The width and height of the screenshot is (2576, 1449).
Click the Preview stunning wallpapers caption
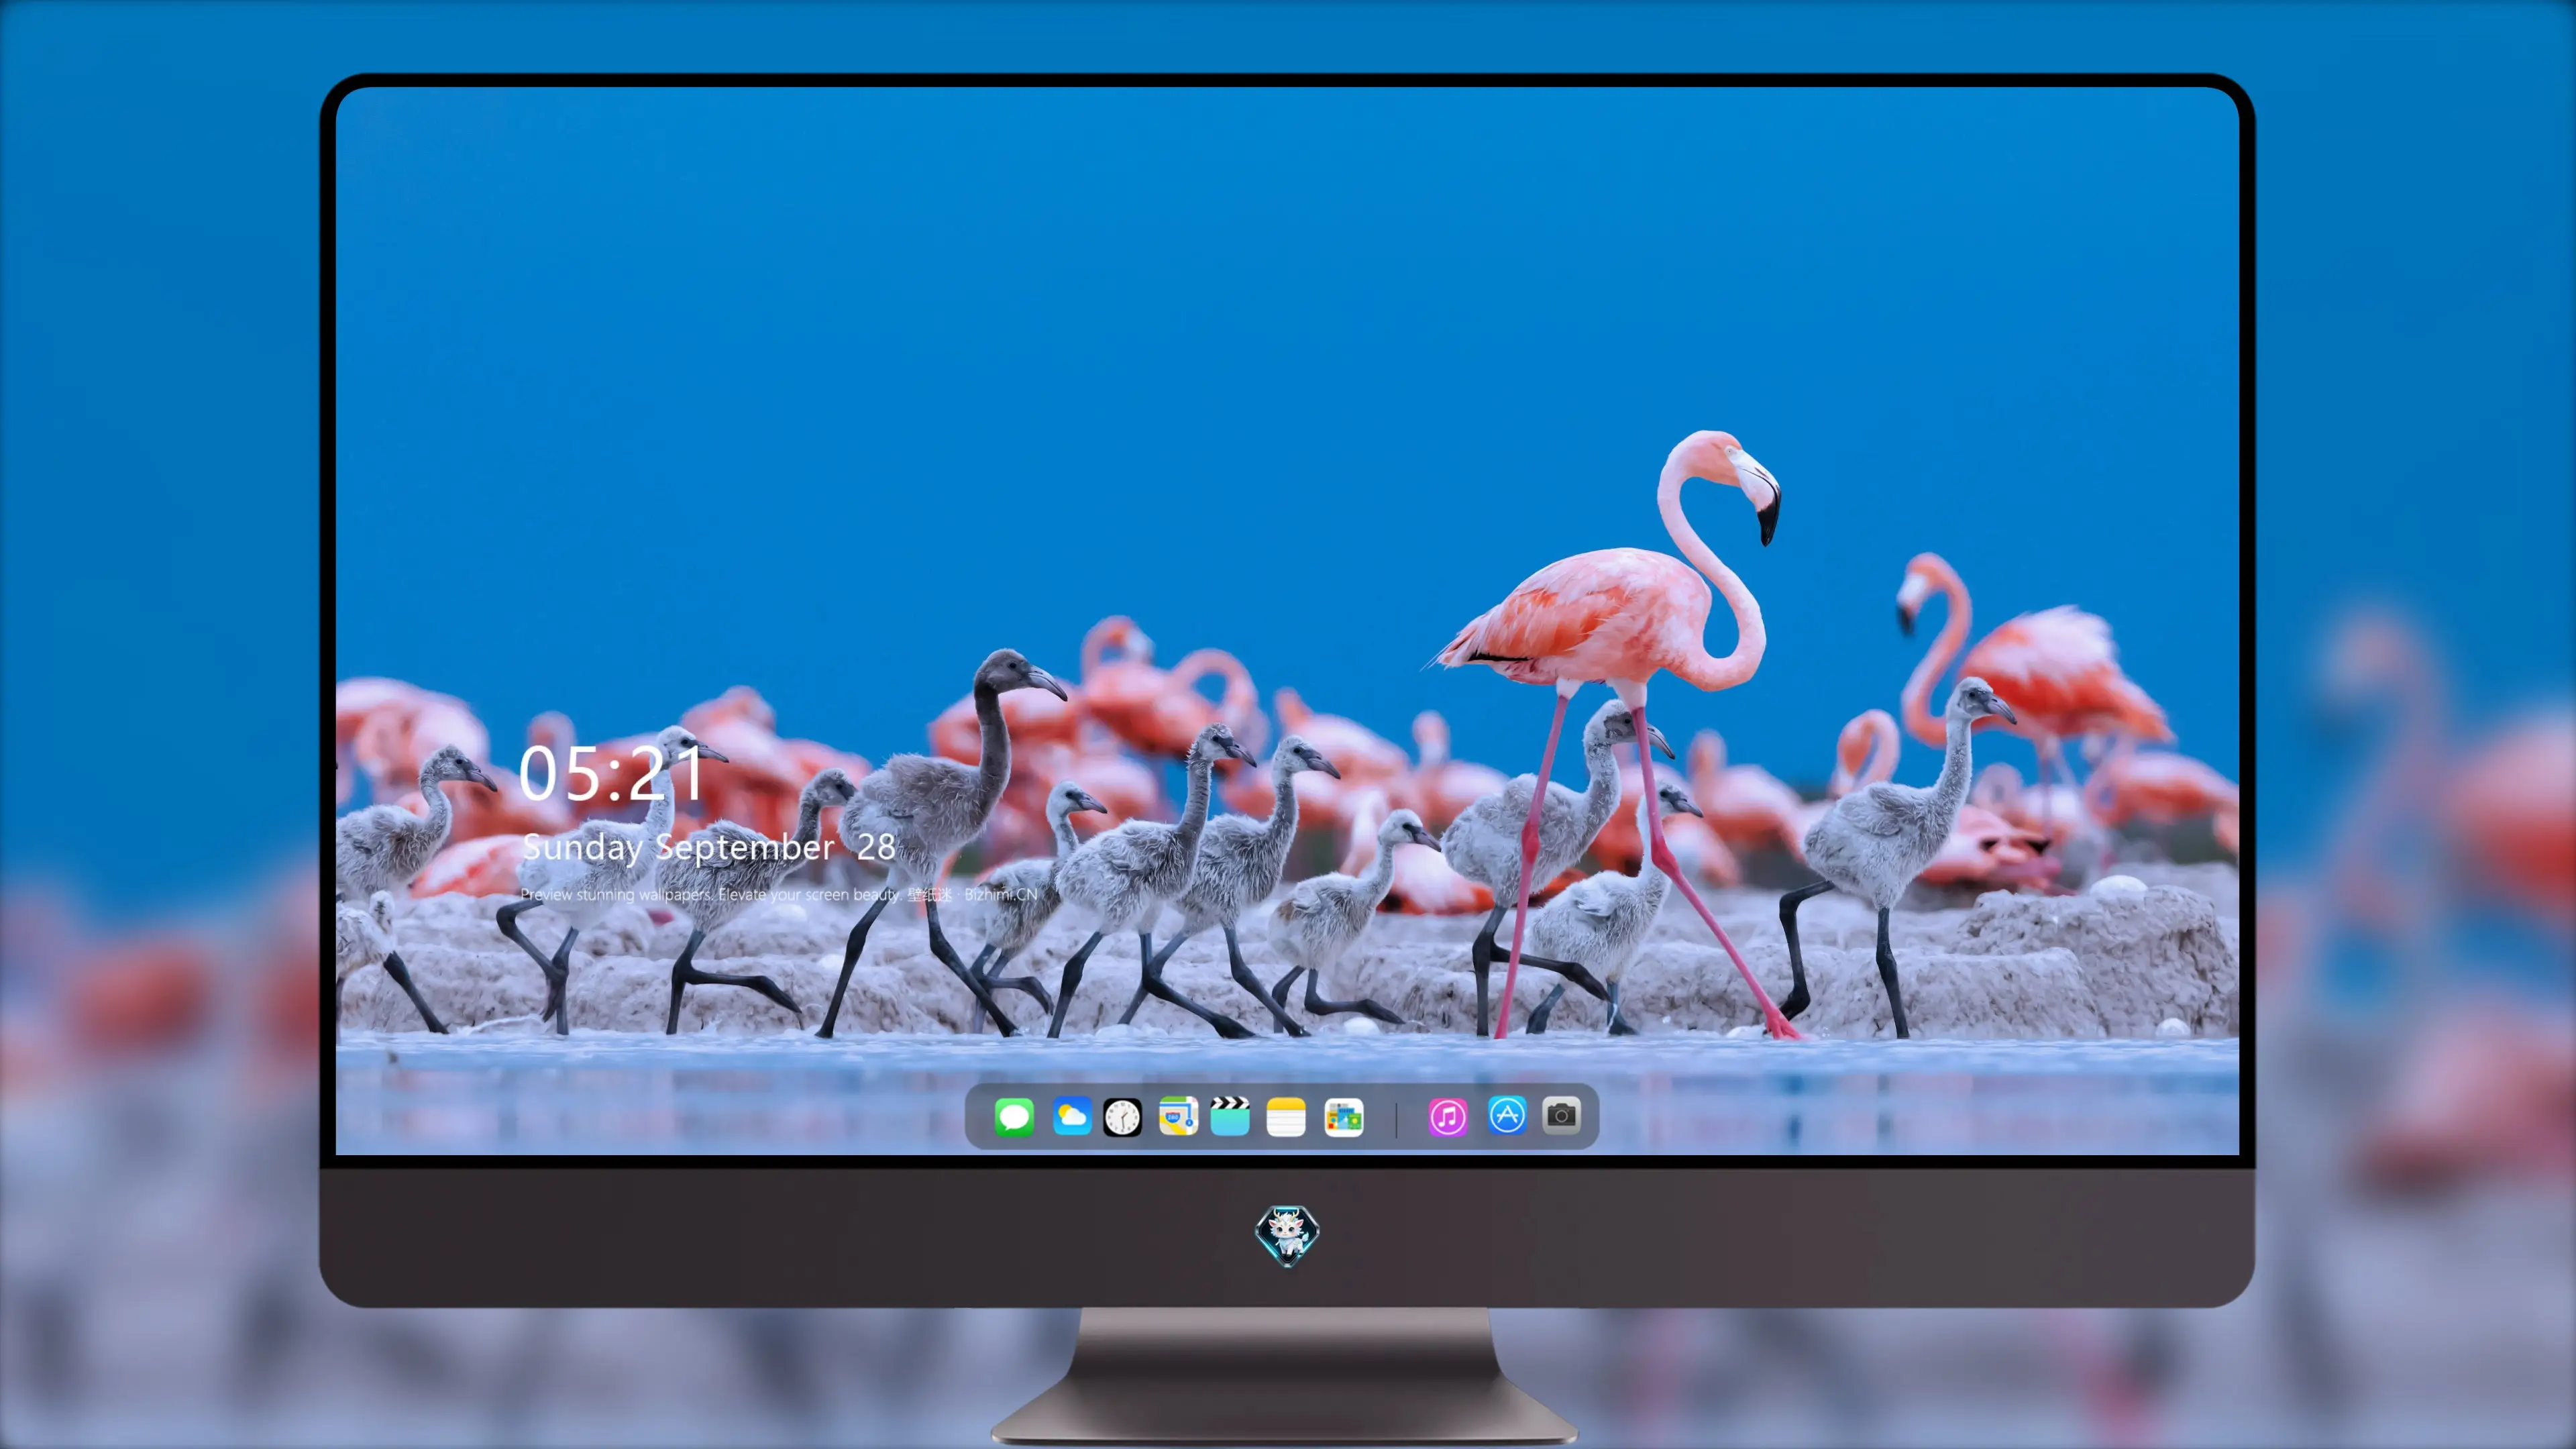[x=779, y=894]
